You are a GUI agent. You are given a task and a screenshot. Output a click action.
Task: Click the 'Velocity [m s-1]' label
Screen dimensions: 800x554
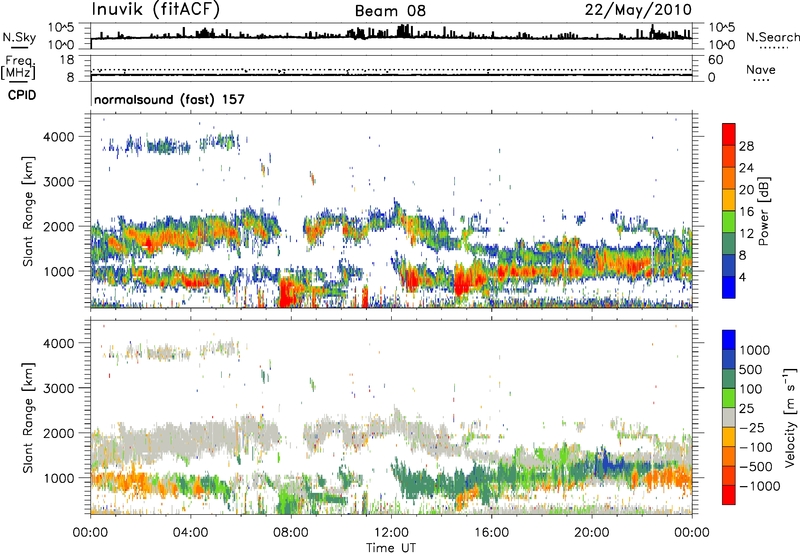coord(790,417)
